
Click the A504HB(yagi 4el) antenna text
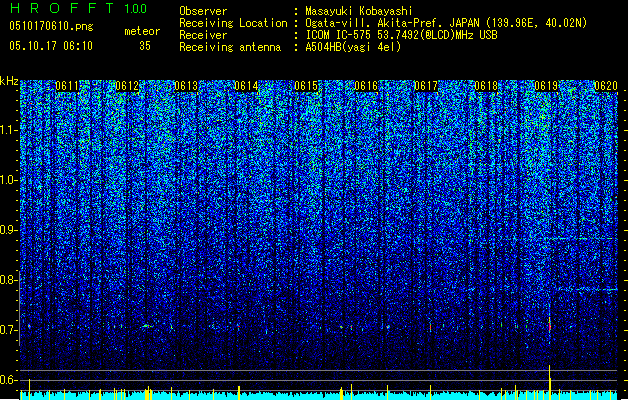pyautogui.click(x=353, y=47)
